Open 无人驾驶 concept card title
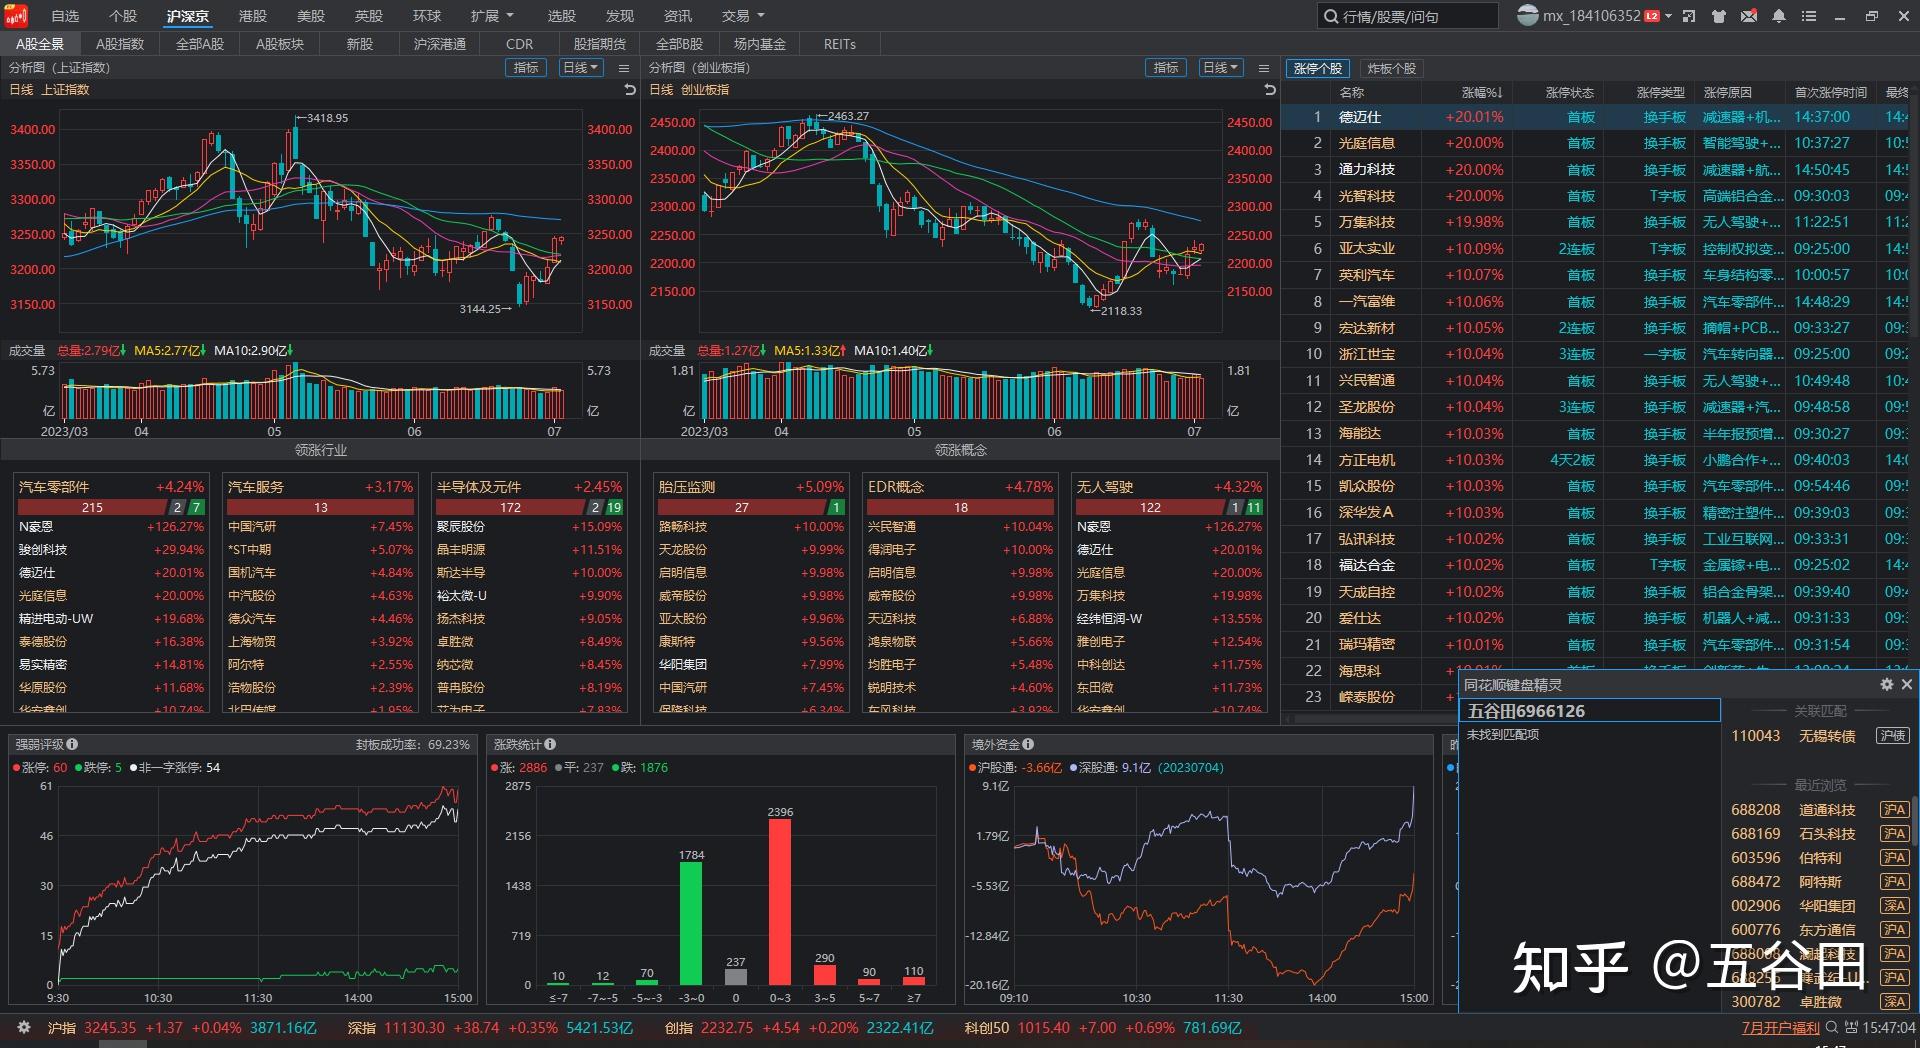Screen dimensions: 1920x1048 click(1105, 487)
